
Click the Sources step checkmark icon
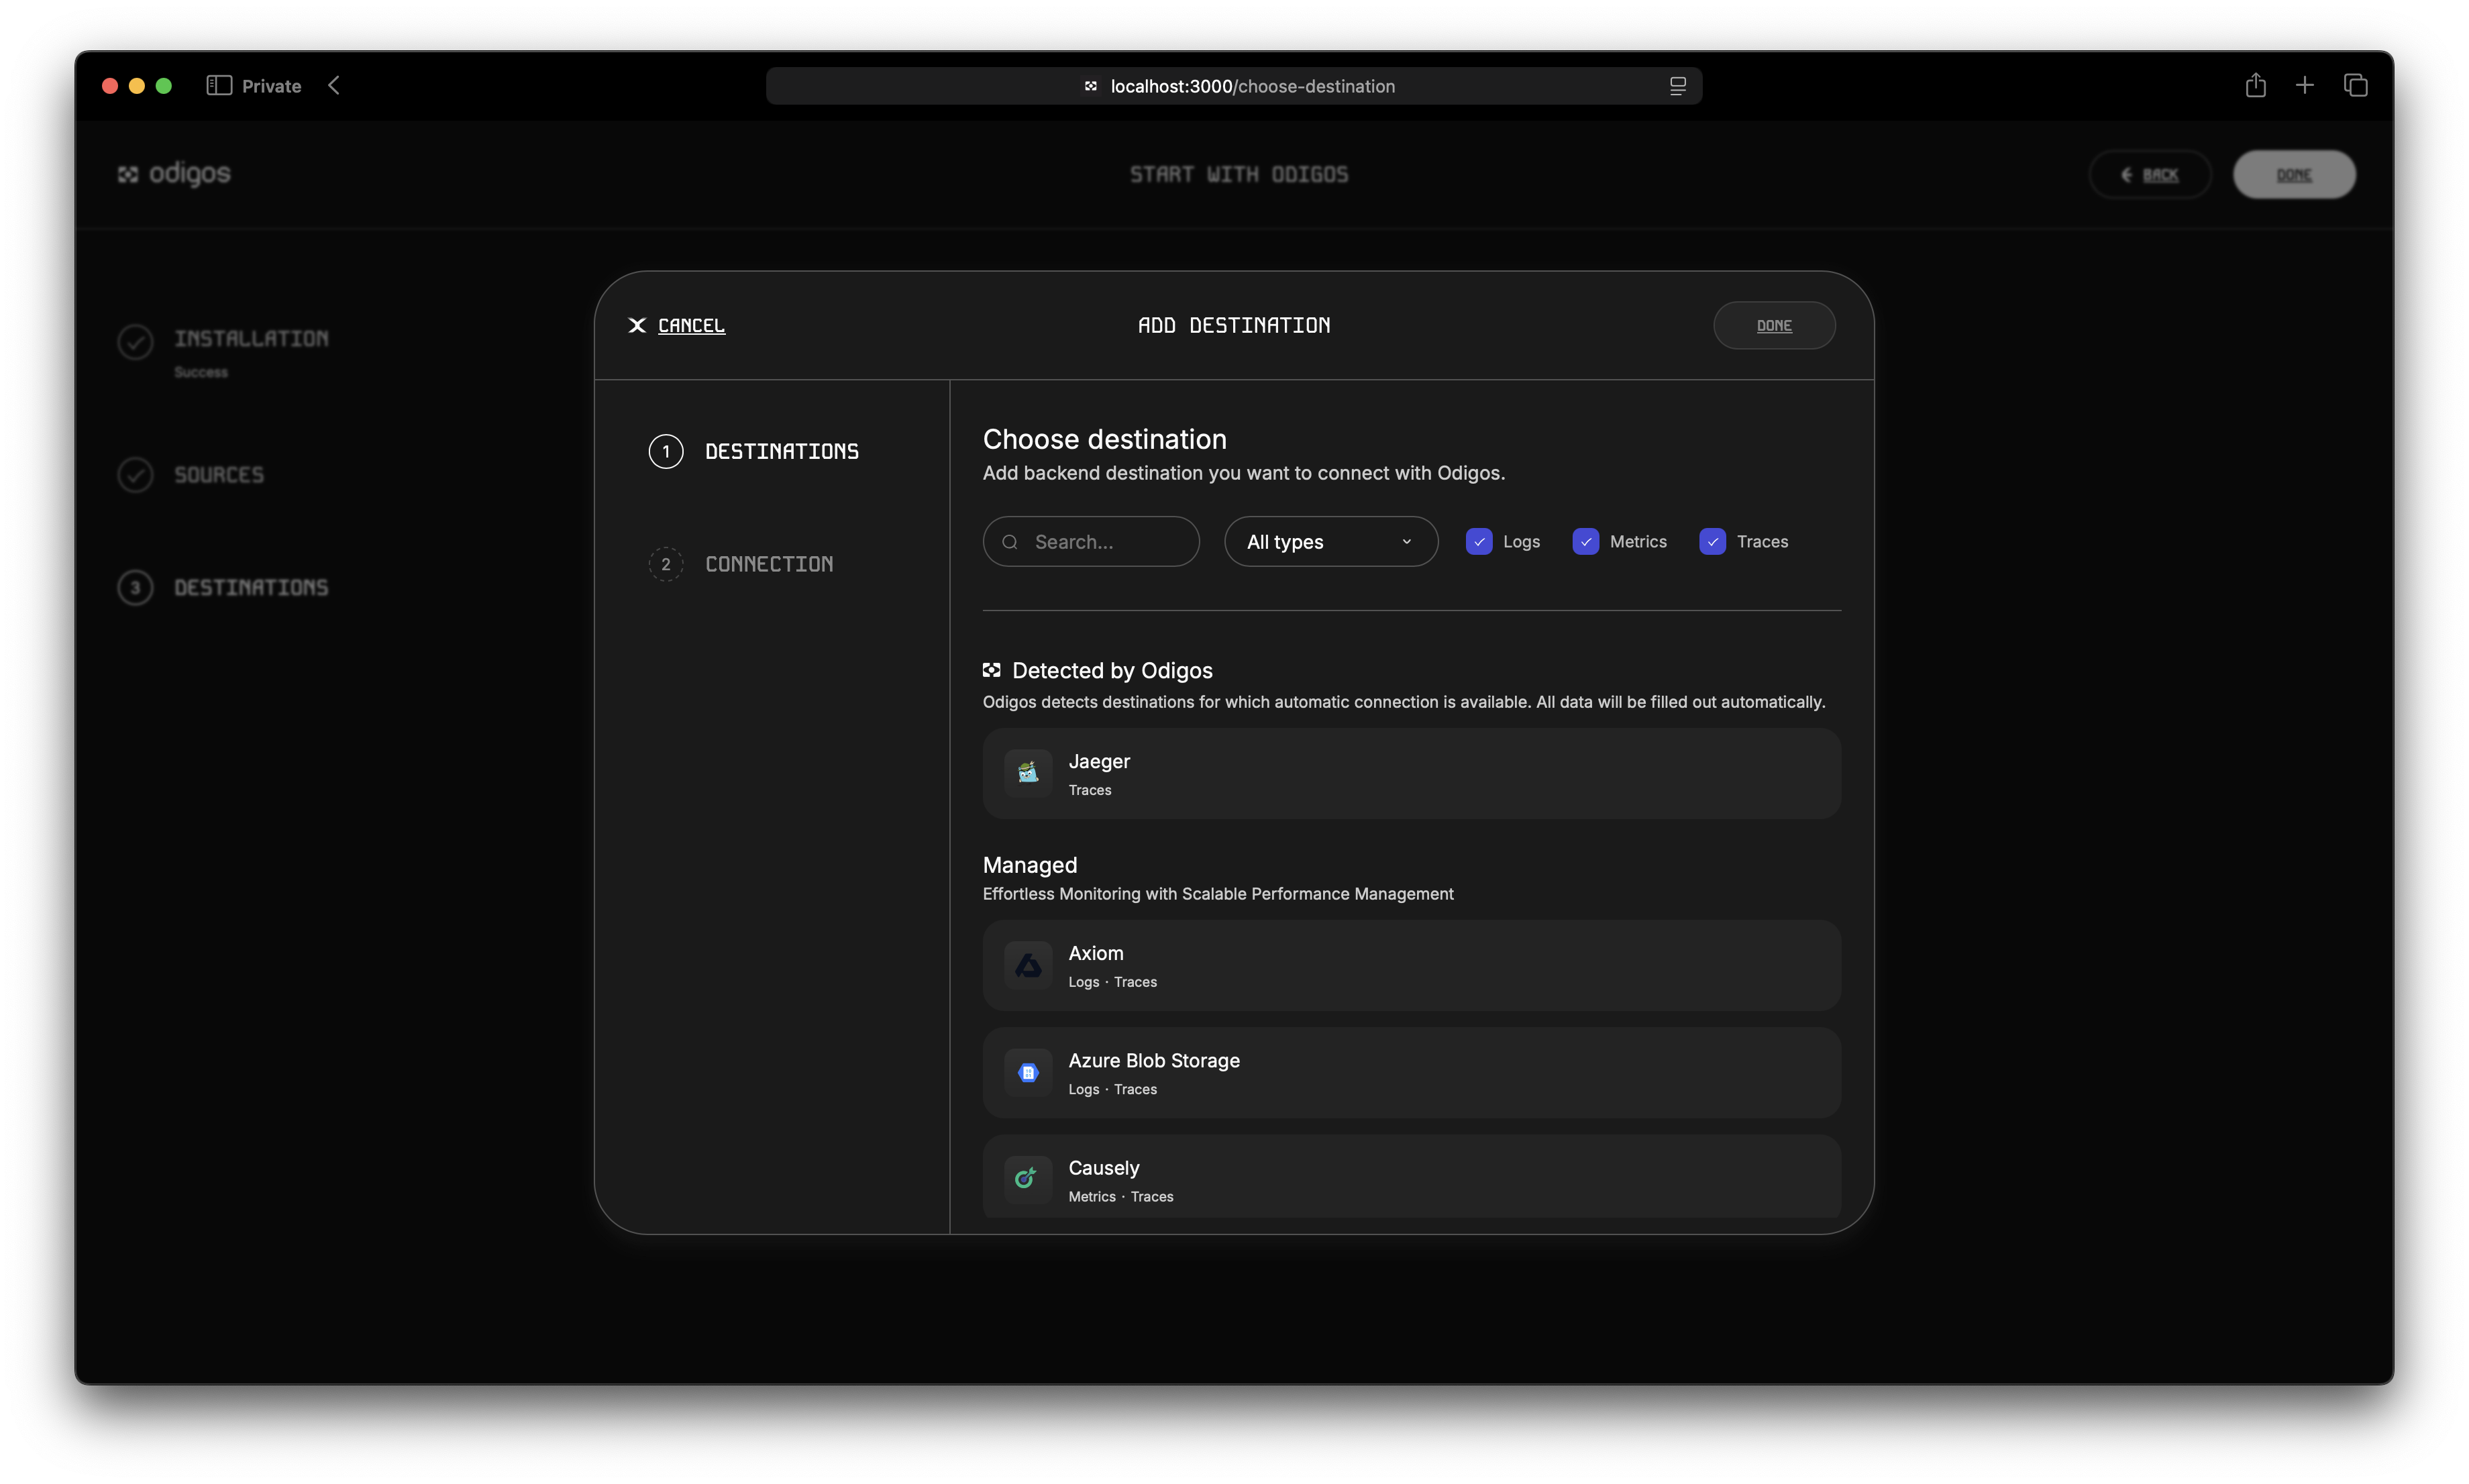click(x=135, y=474)
